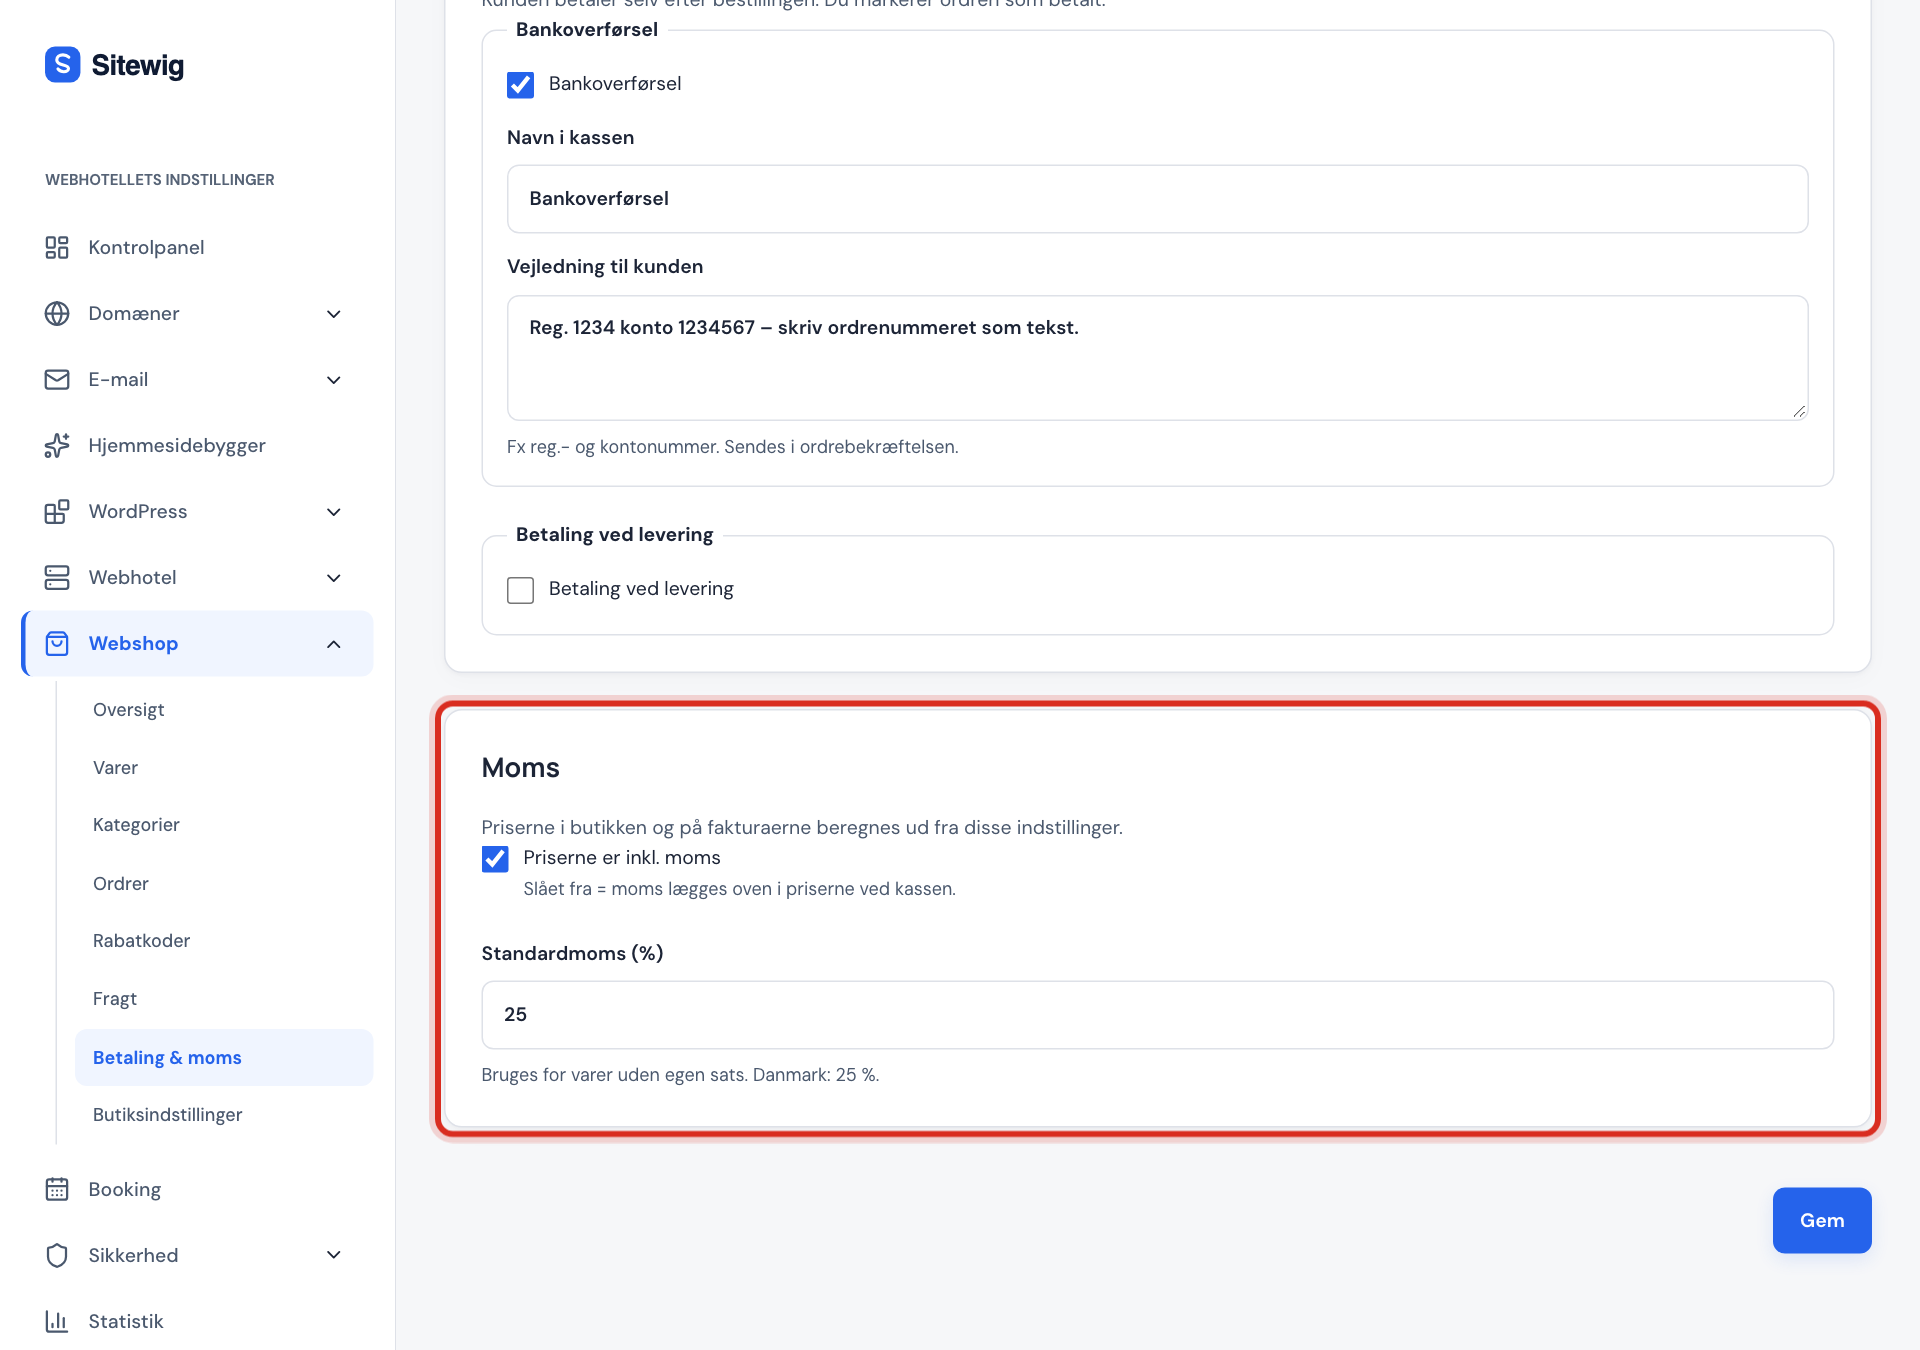Go to Rabatkoder page
This screenshot has width=1920, height=1350.
(141, 940)
